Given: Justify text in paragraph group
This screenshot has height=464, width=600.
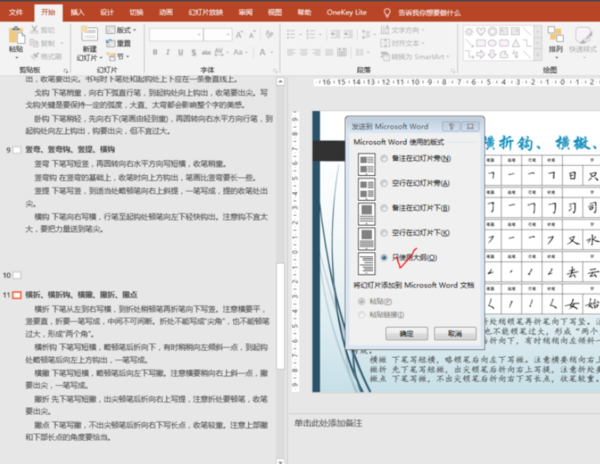Looking at the screenshot, I should coord(329,52).
